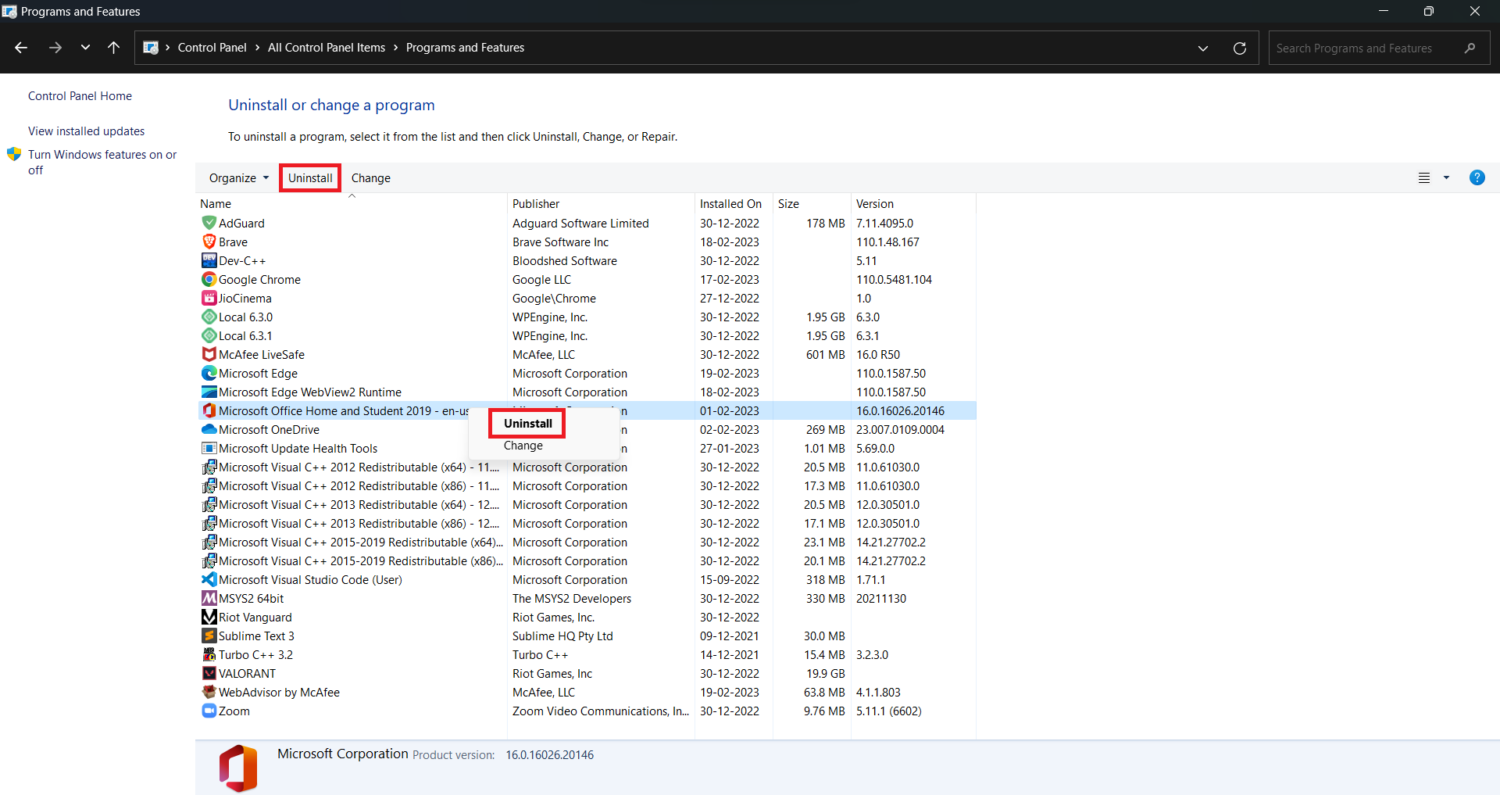Image resolution: width=1500 pixels, height=795 pixels.
Task: Select the Microsoft Office Home and Student 2019 row
Action: tap(587, 411)
